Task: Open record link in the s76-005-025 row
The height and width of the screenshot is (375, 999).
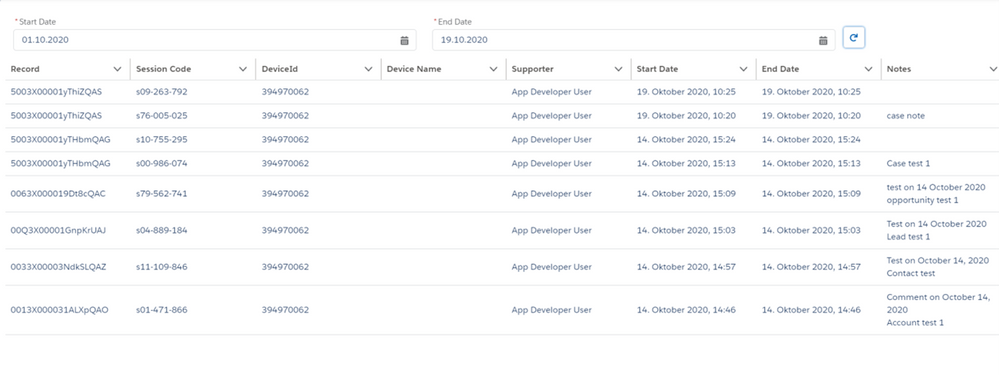Action: point(56,116)
